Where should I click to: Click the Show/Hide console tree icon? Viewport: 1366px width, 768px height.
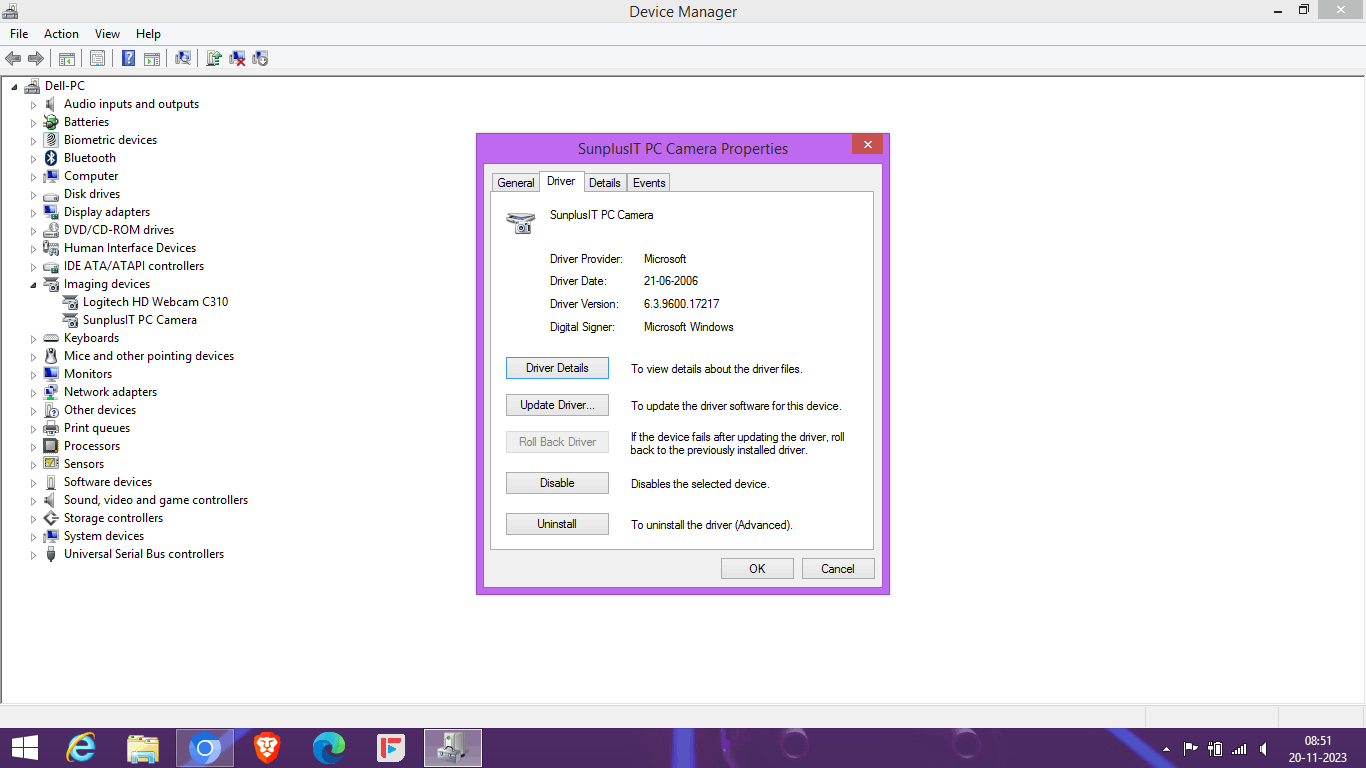pyautogui.click(x=66, y=58)
